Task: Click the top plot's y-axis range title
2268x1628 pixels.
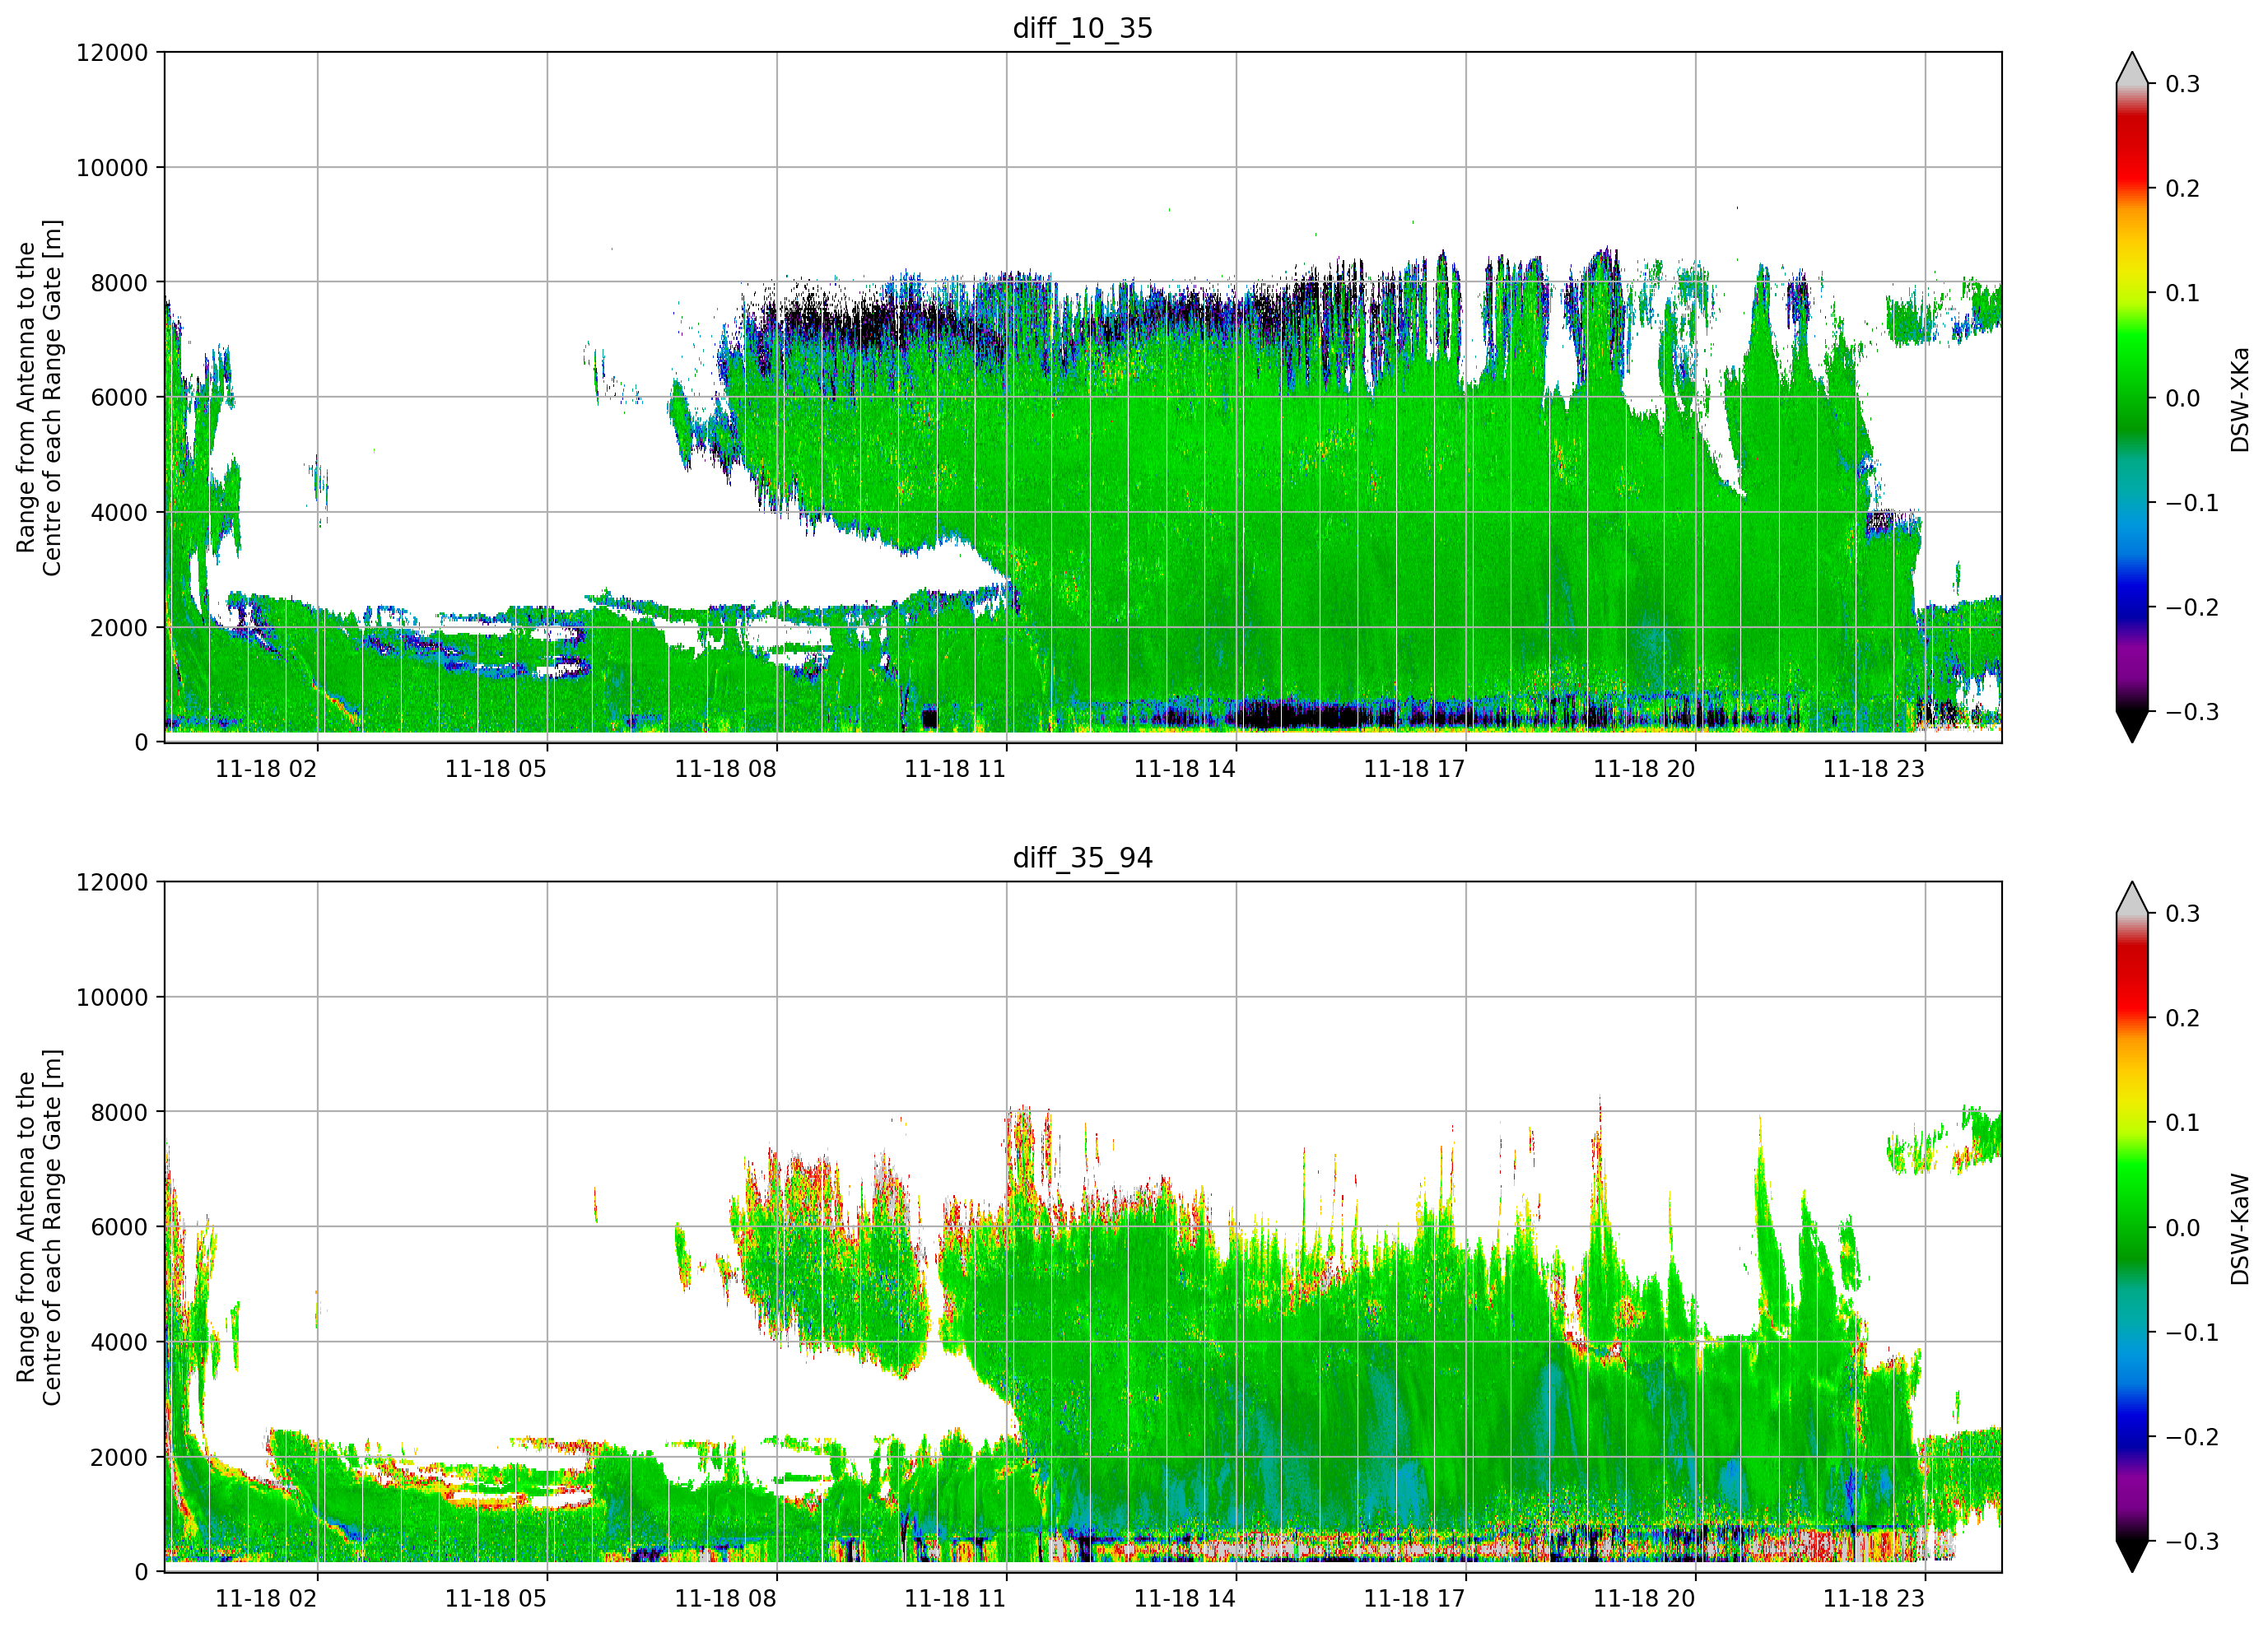Action: coord(38,397)
